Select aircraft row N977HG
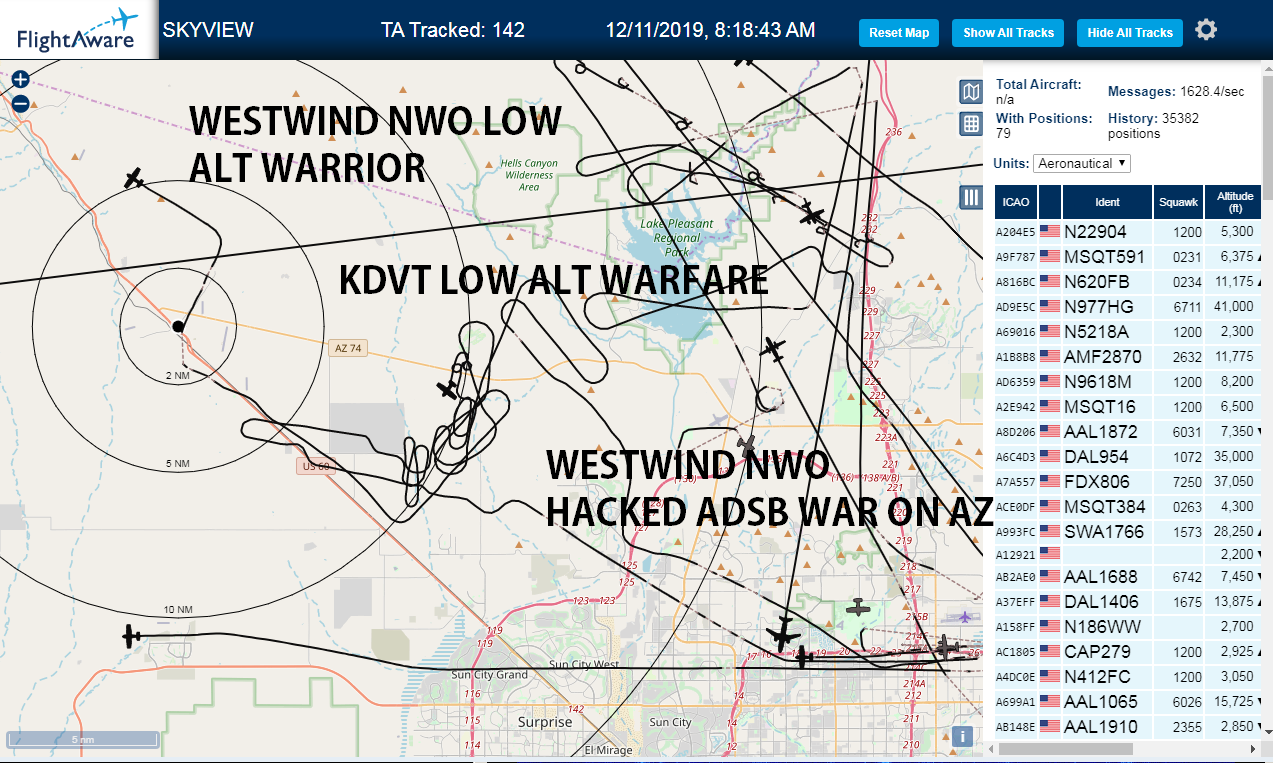Screen dimensions: 1273x763 click(1129, 307)
